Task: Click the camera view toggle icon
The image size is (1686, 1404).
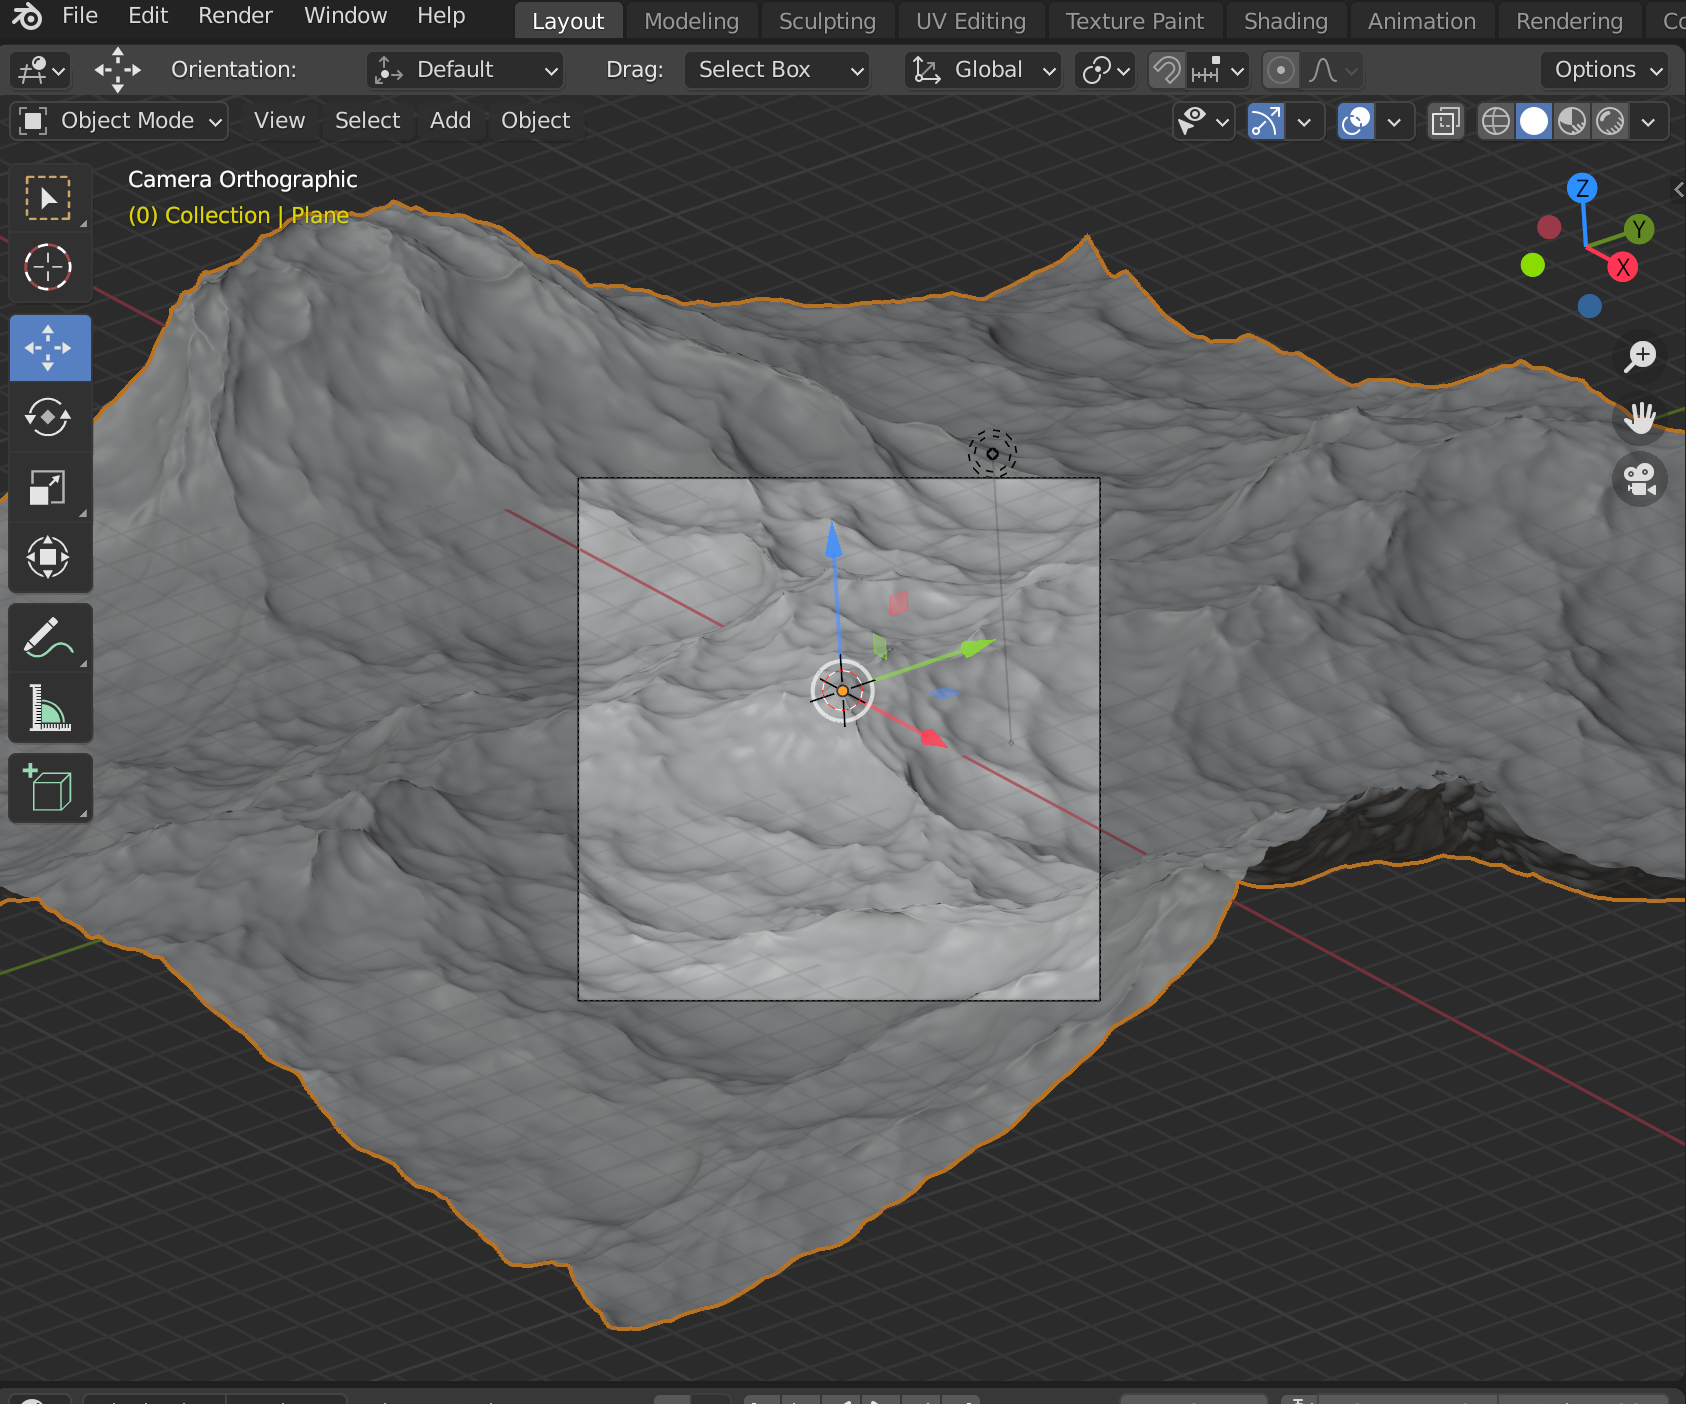Action: coord(1639,479)
